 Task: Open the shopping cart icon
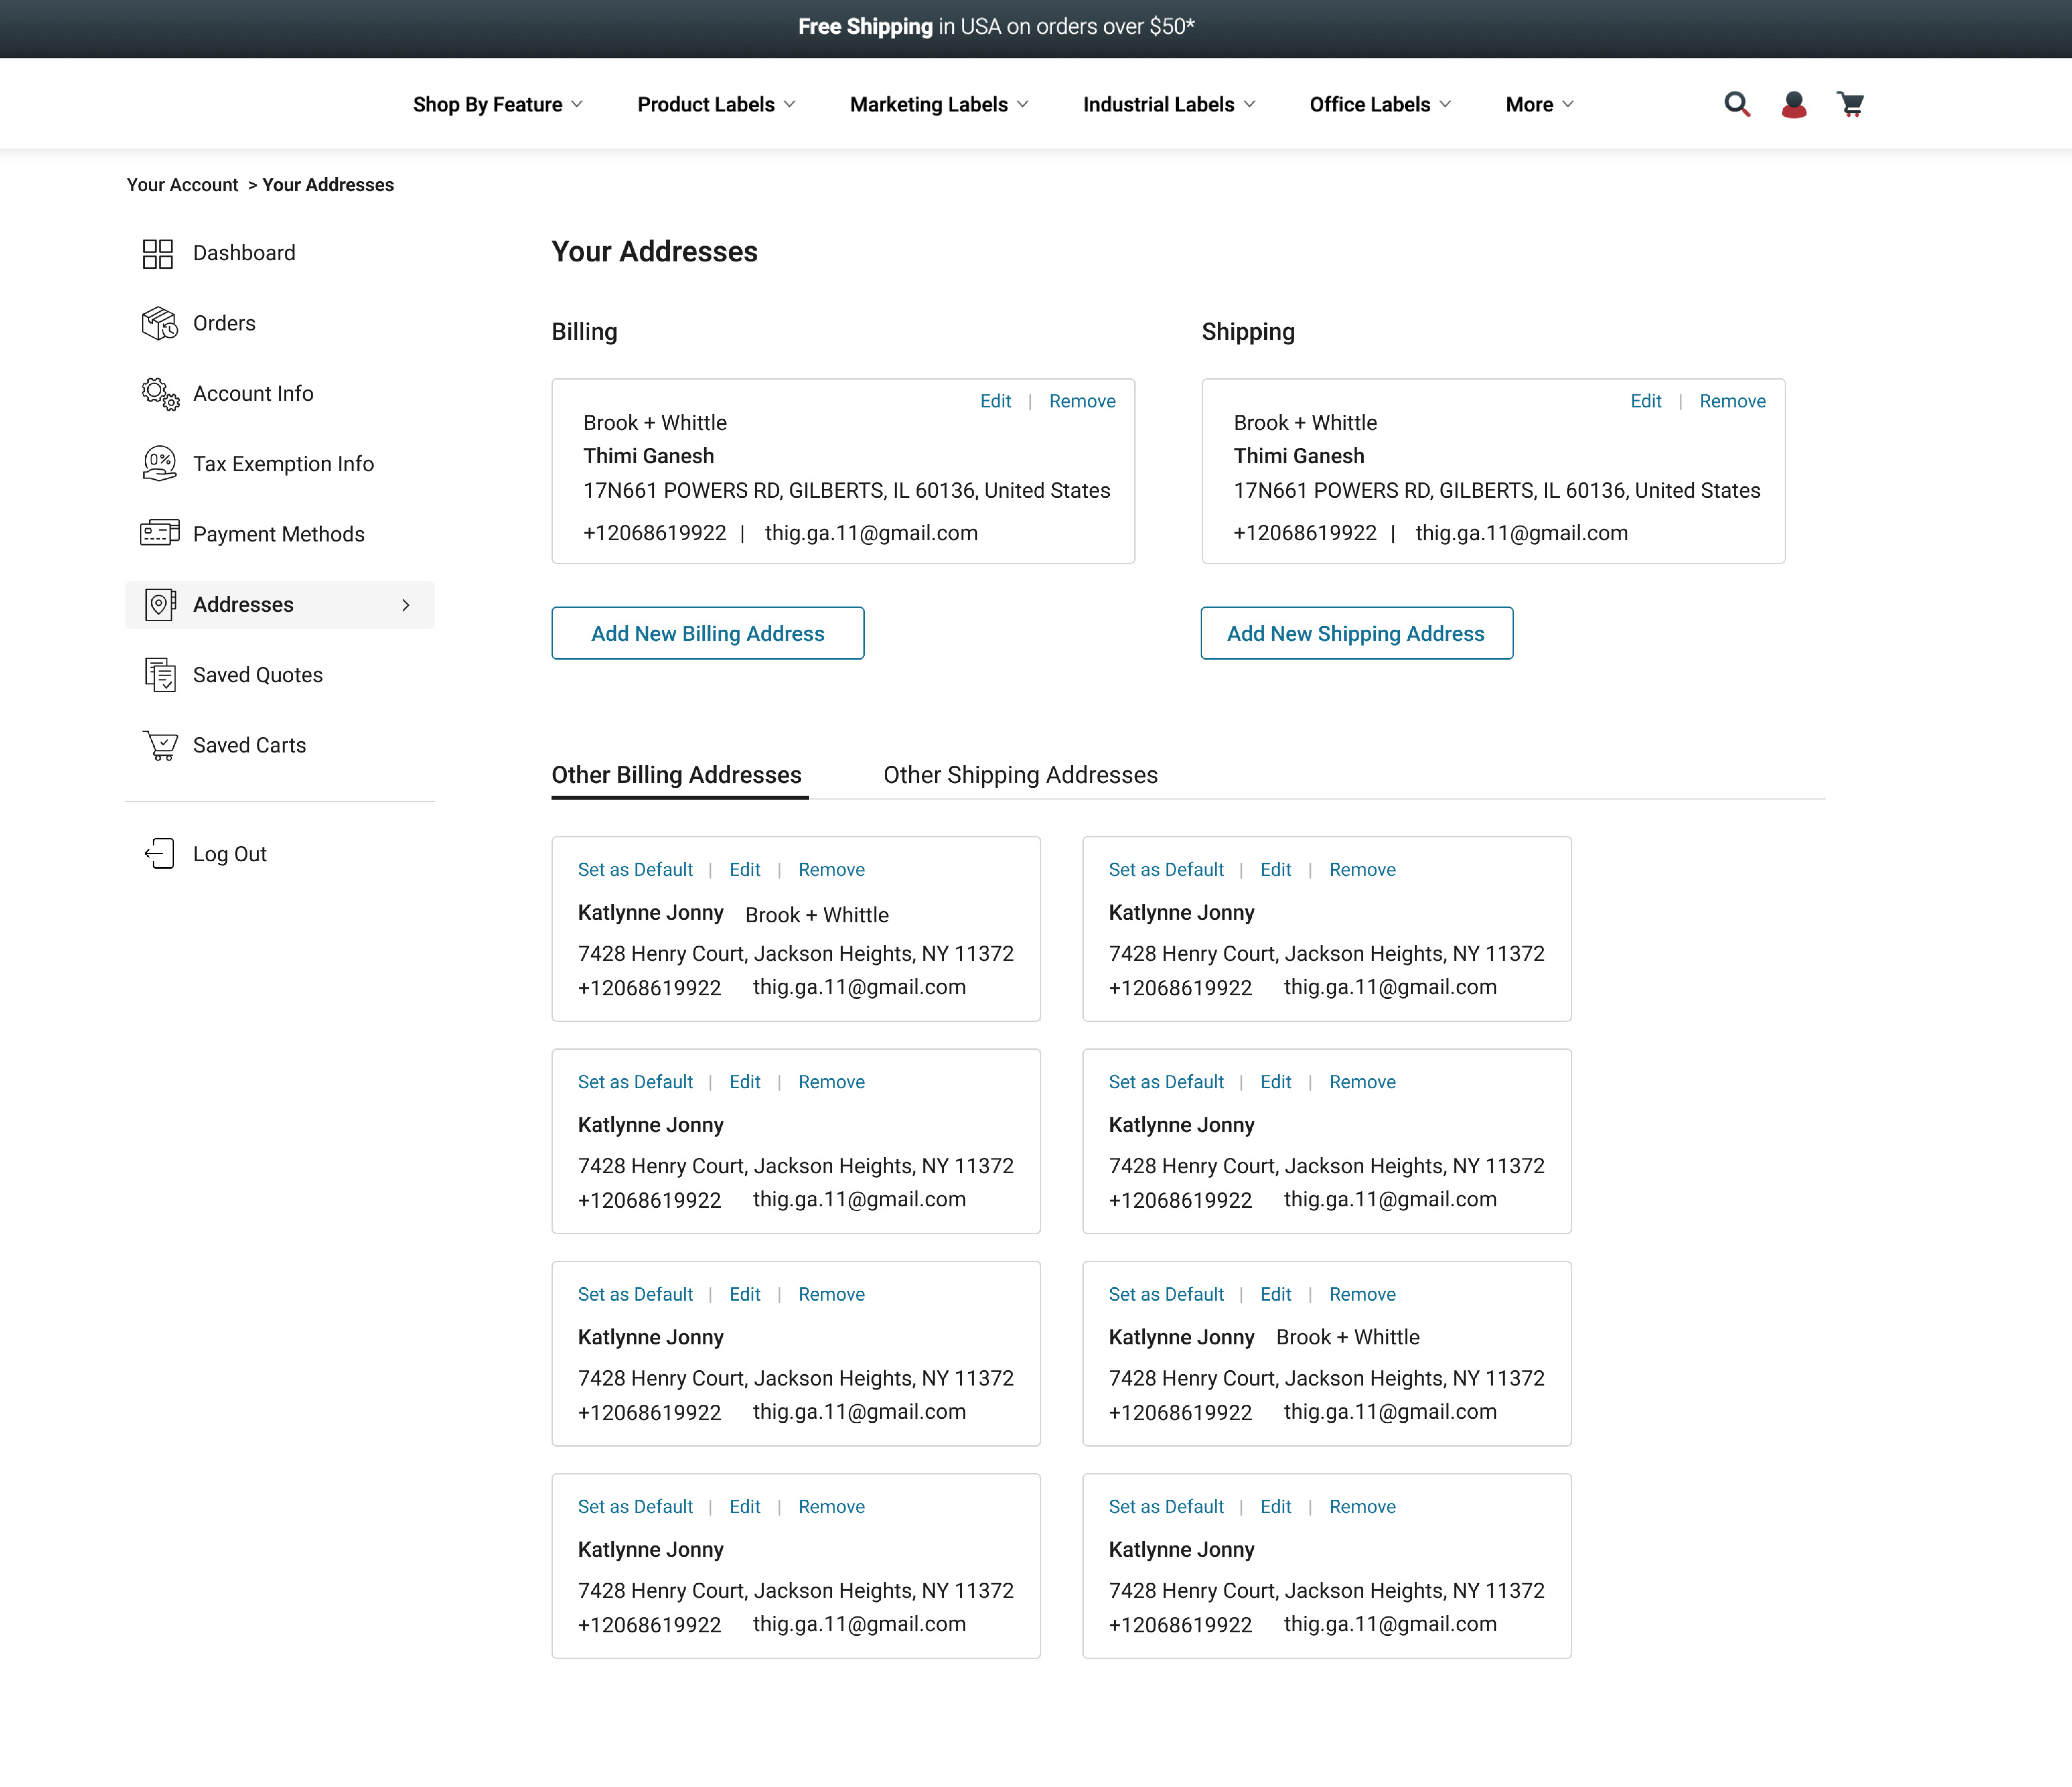pos(1850,104)
